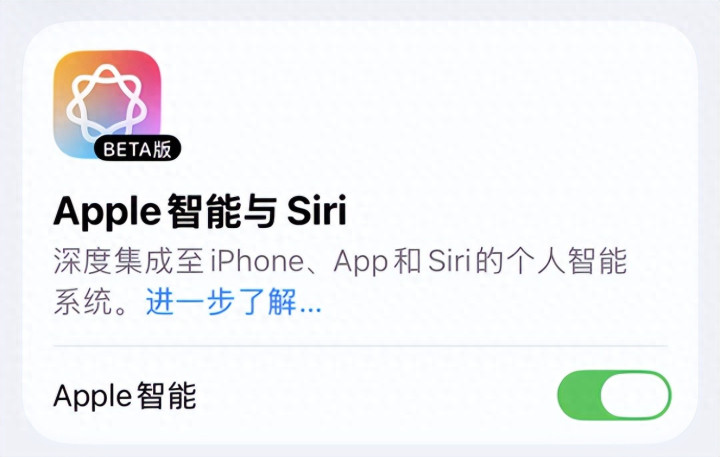Image resolution: width=720 pixels, height=457 pixels.
Task: Tap the BETA版 badge on the icon
Action: click(x=137, y=148)
